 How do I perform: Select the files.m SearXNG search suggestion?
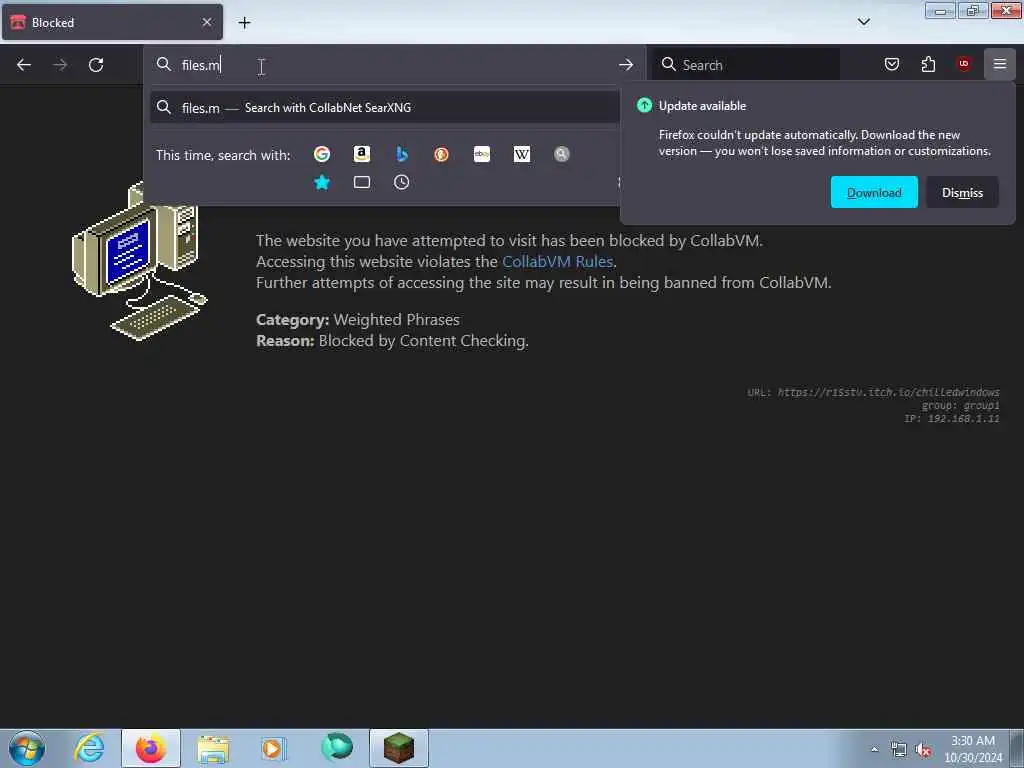(385, 108)
